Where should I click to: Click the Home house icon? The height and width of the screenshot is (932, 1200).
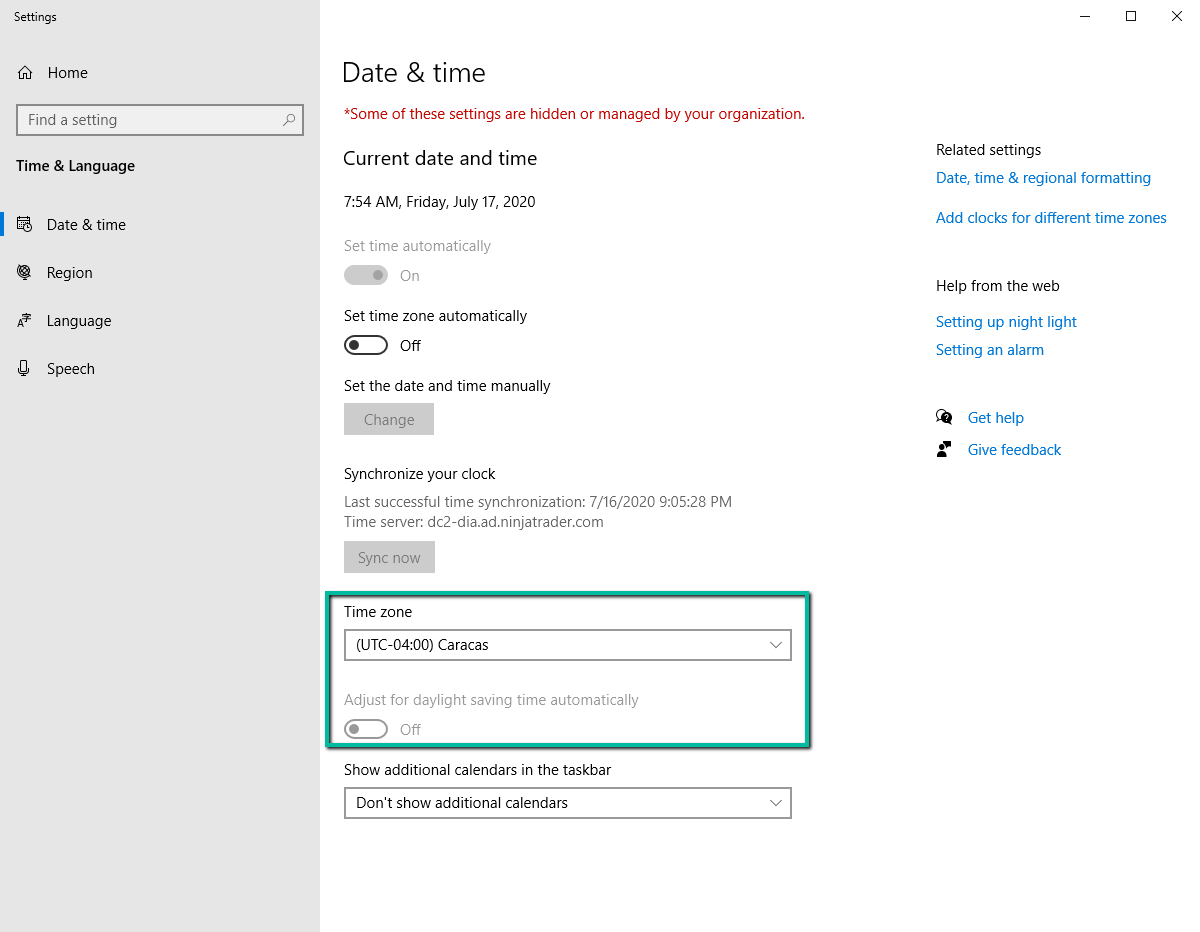pyautogui.click(x=26, y=73)
